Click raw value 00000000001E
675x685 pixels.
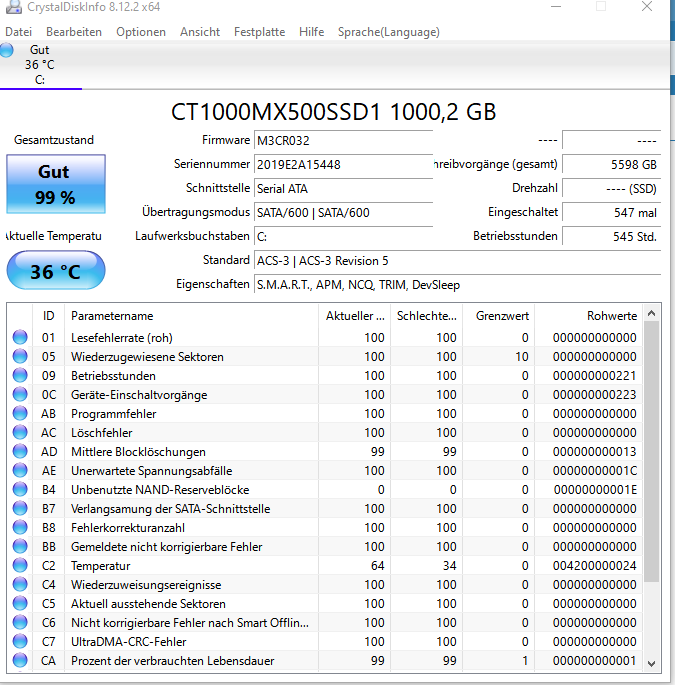(x=595, y=490)
